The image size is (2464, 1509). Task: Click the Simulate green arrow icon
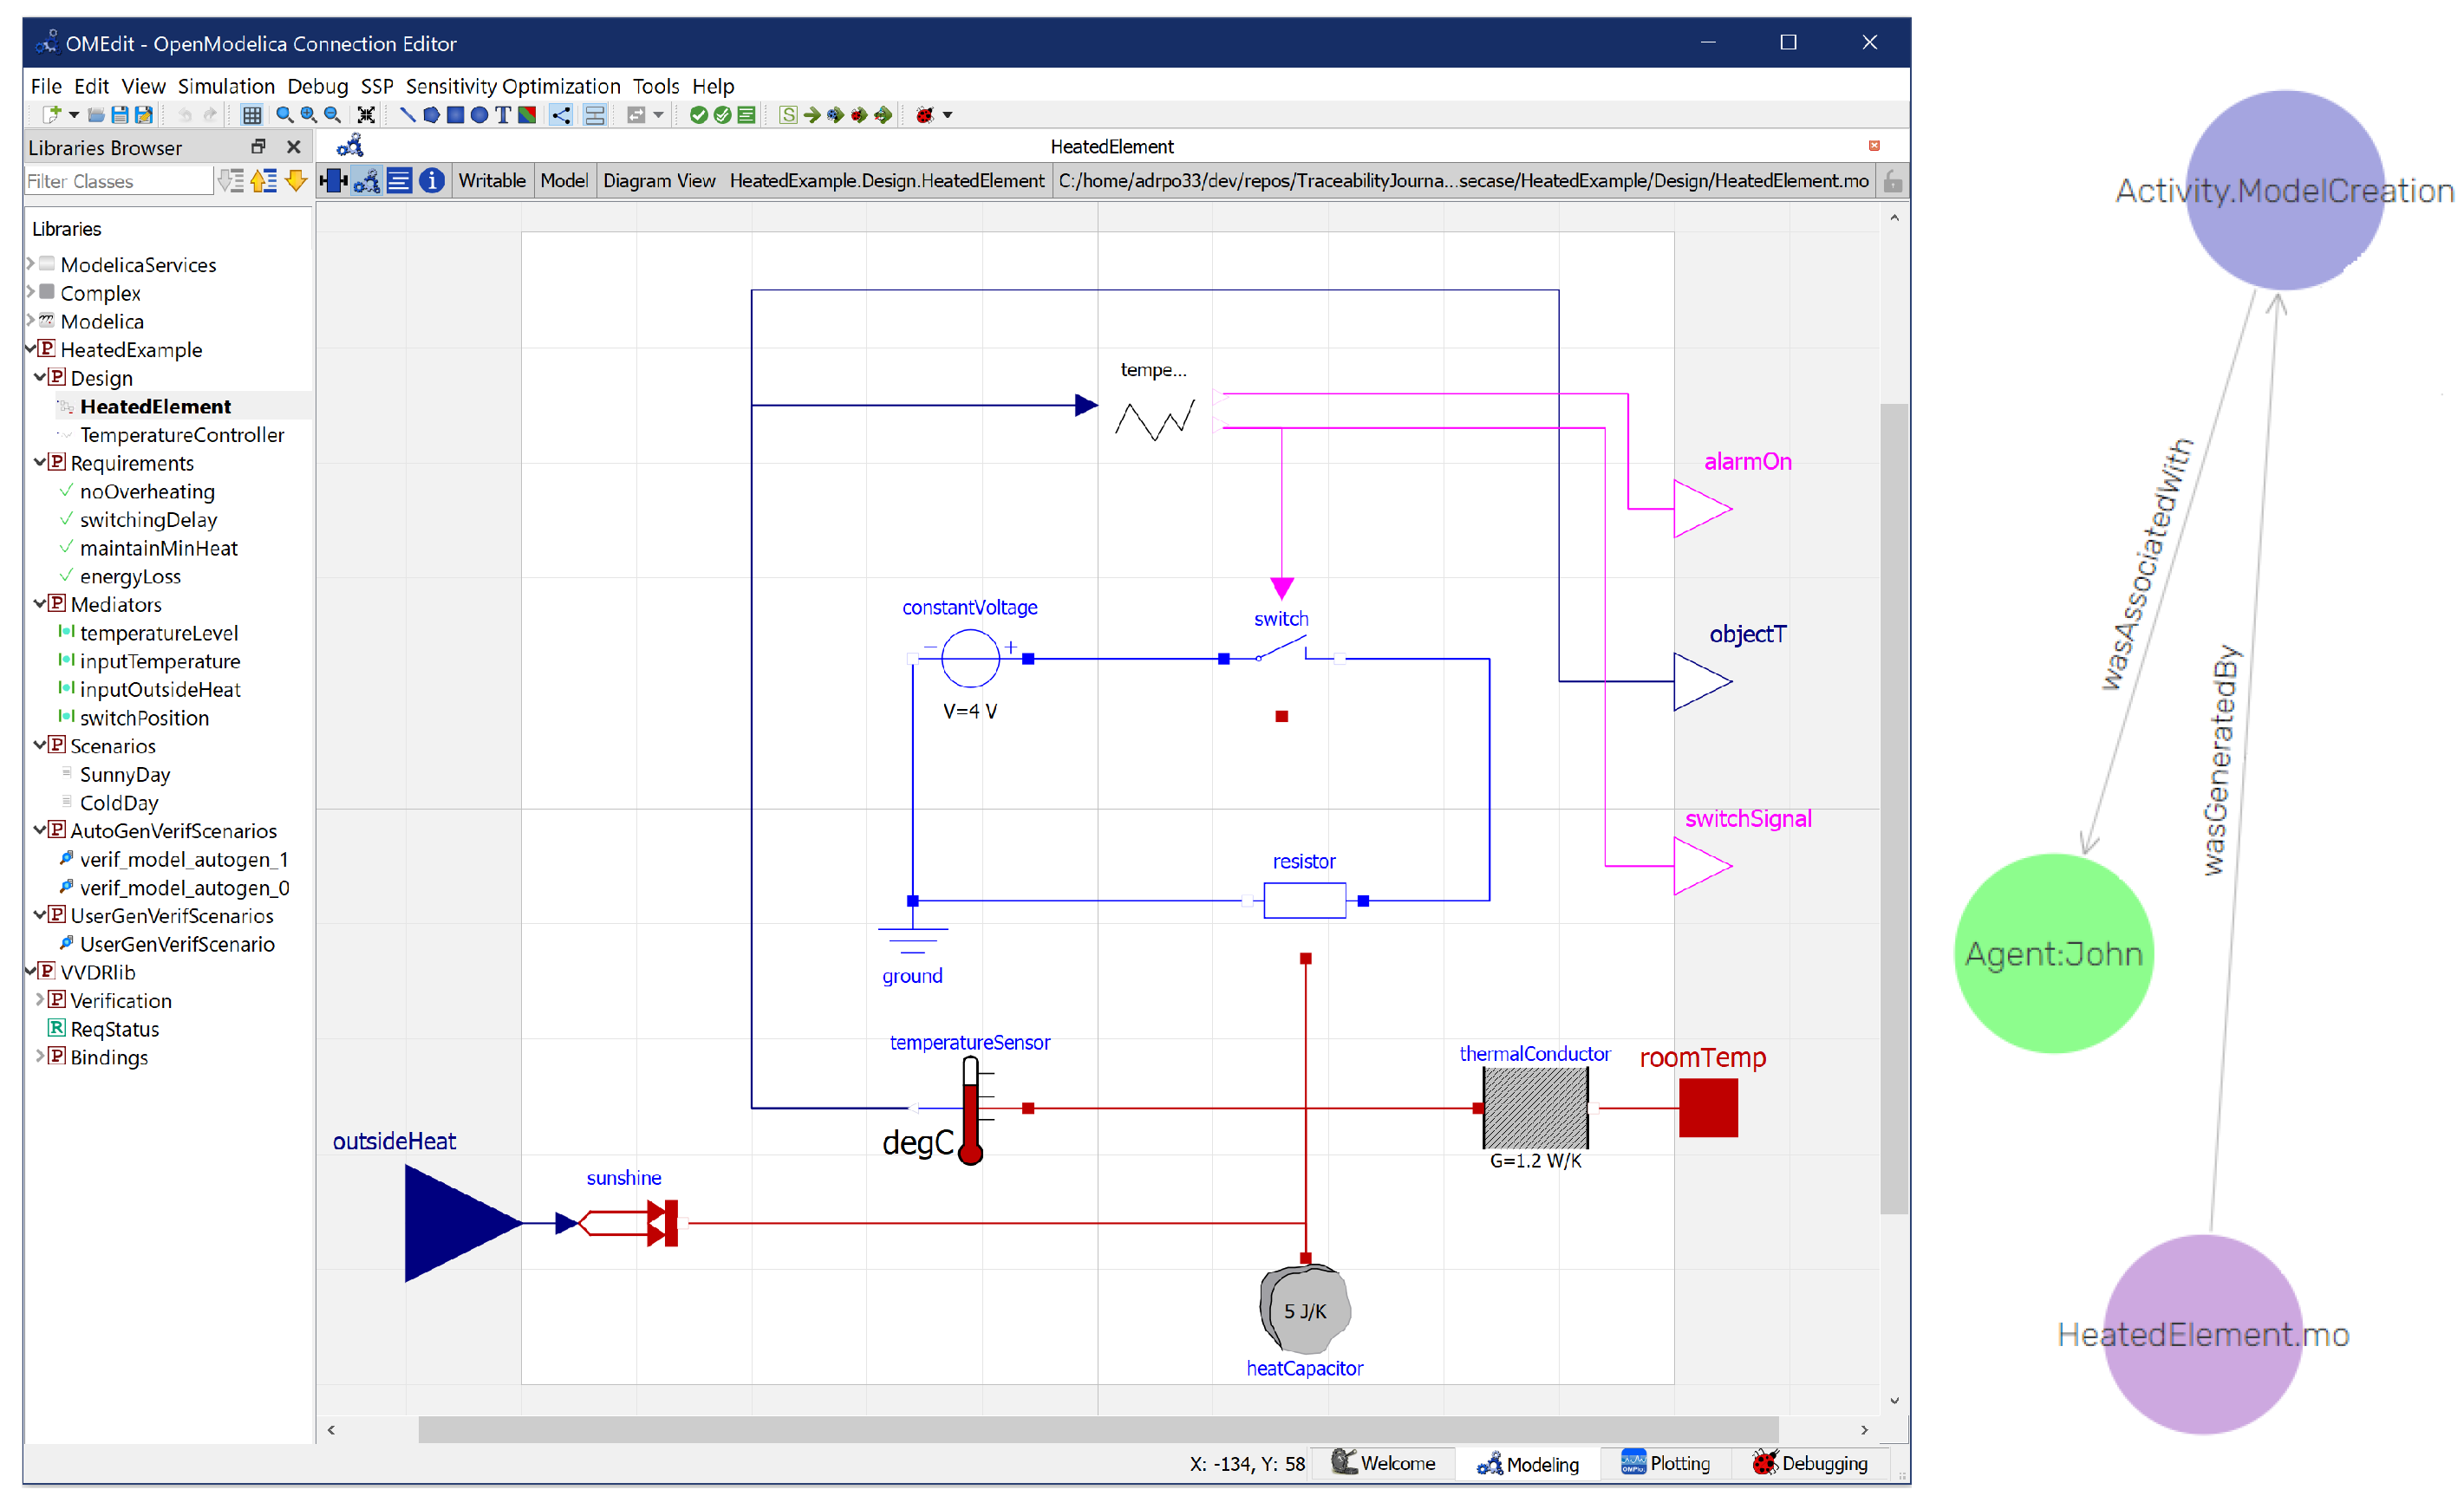point(812,115)
